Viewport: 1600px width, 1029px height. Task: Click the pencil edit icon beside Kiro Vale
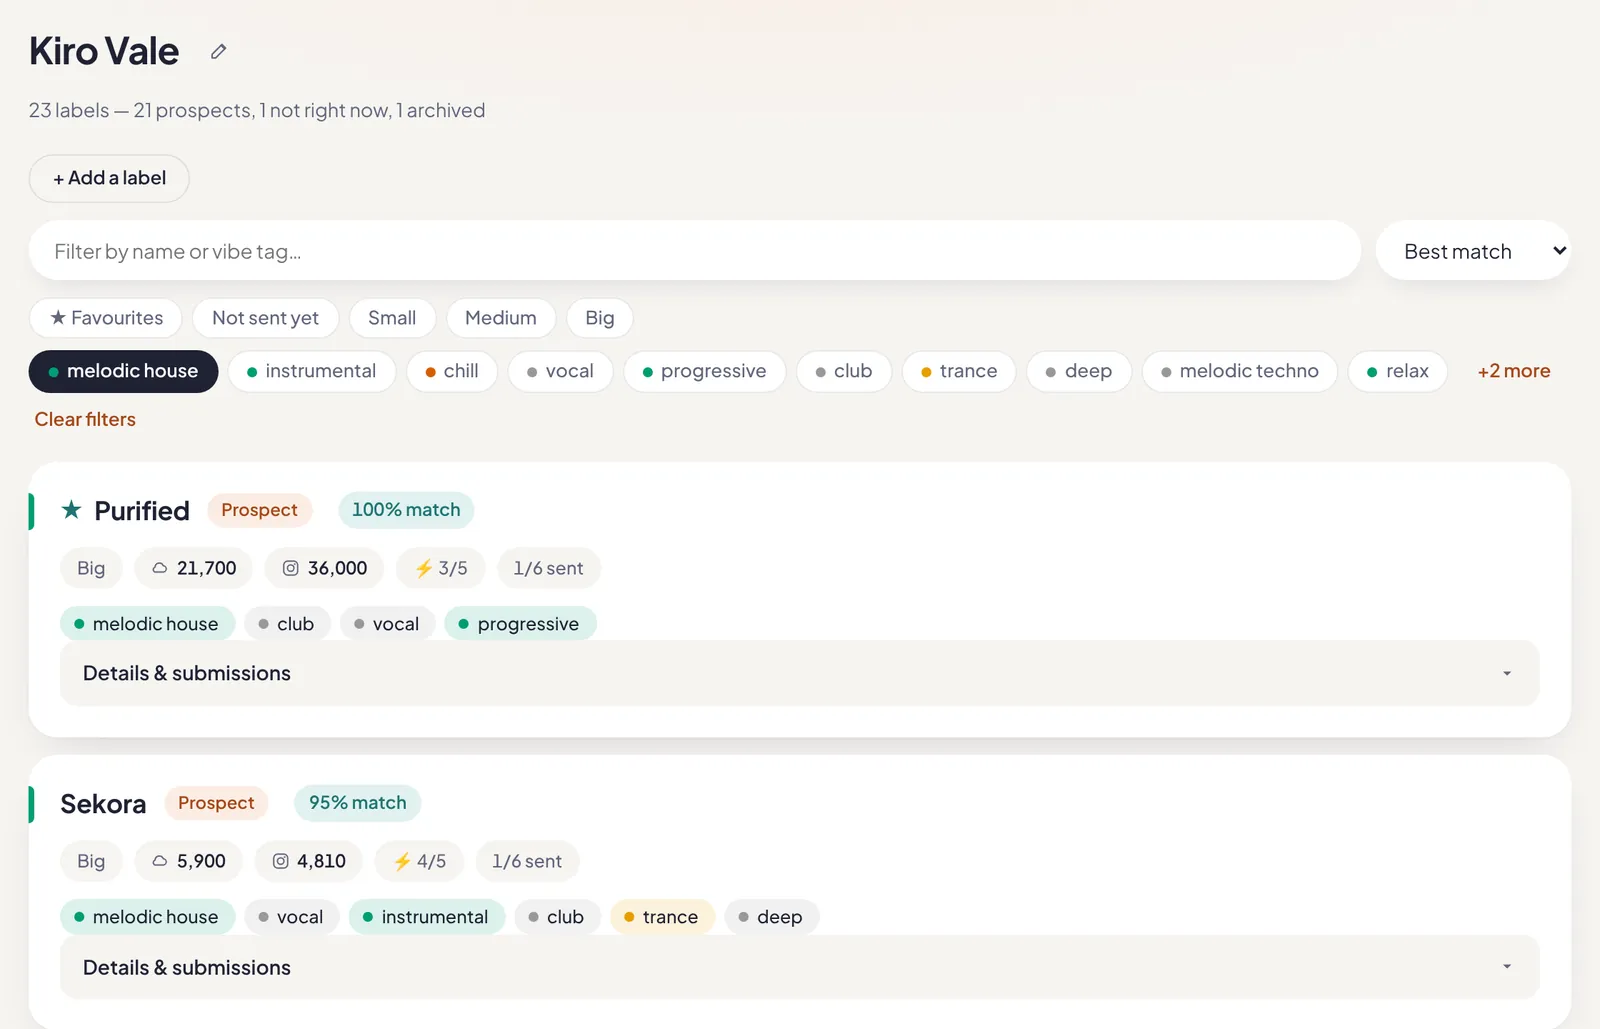click(218, 51)
